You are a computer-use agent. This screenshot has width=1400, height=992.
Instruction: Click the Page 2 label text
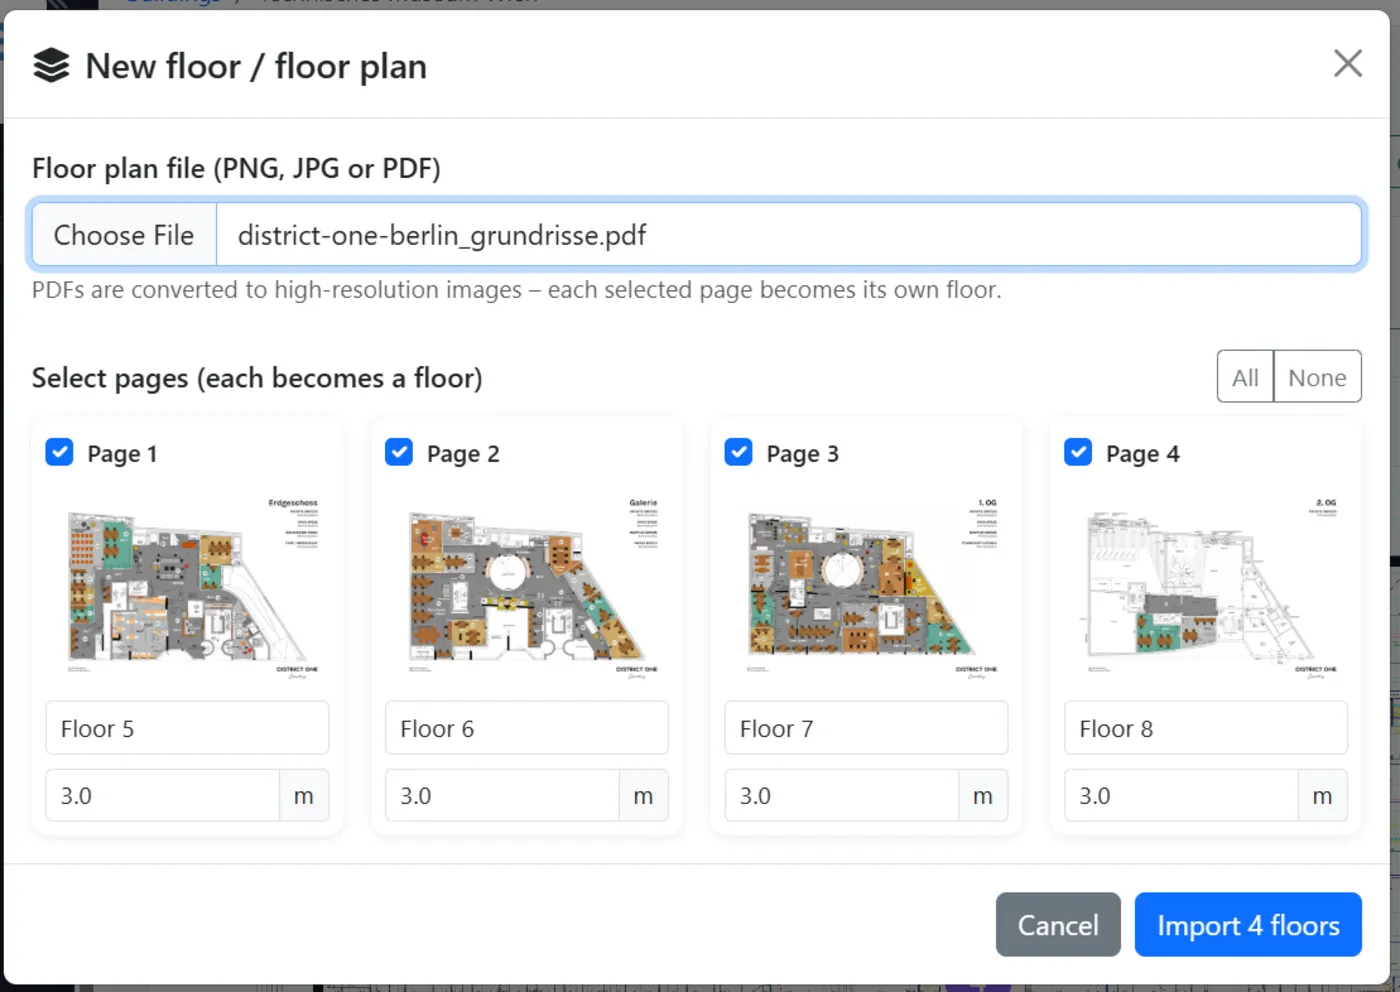click(463, 454)
